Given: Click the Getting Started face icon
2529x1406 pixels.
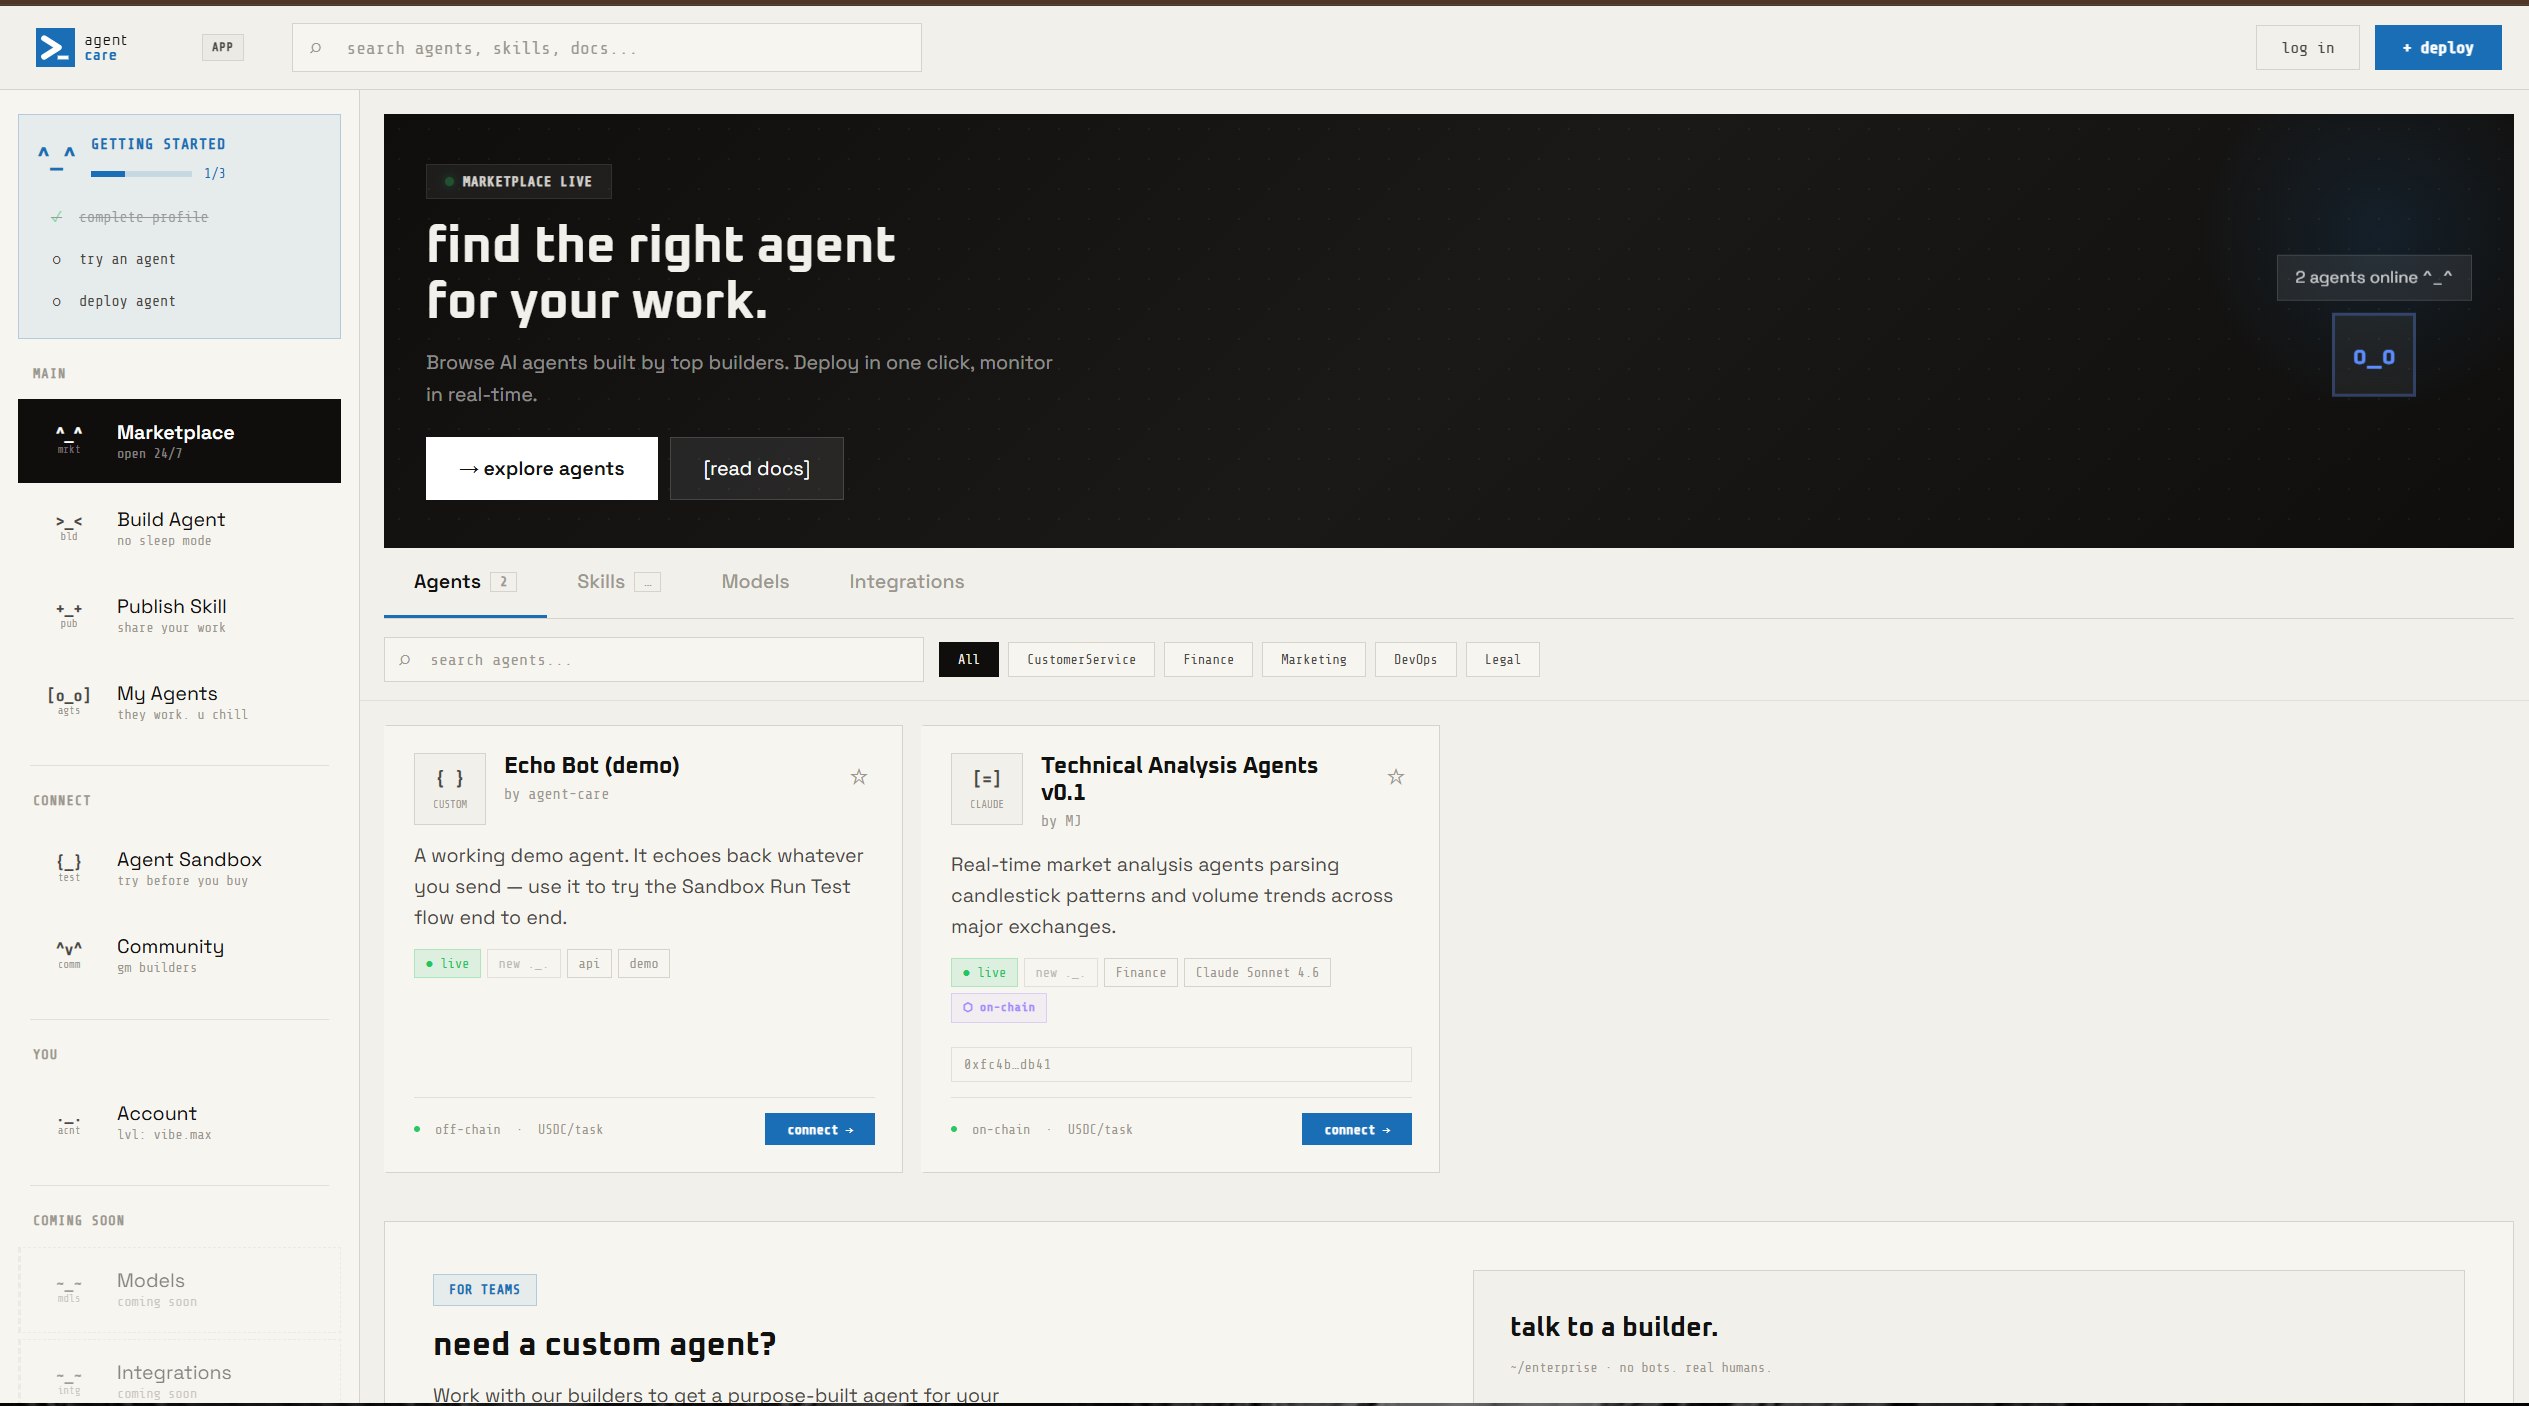Looking at the screenshot, I should (x=57, y=157).
